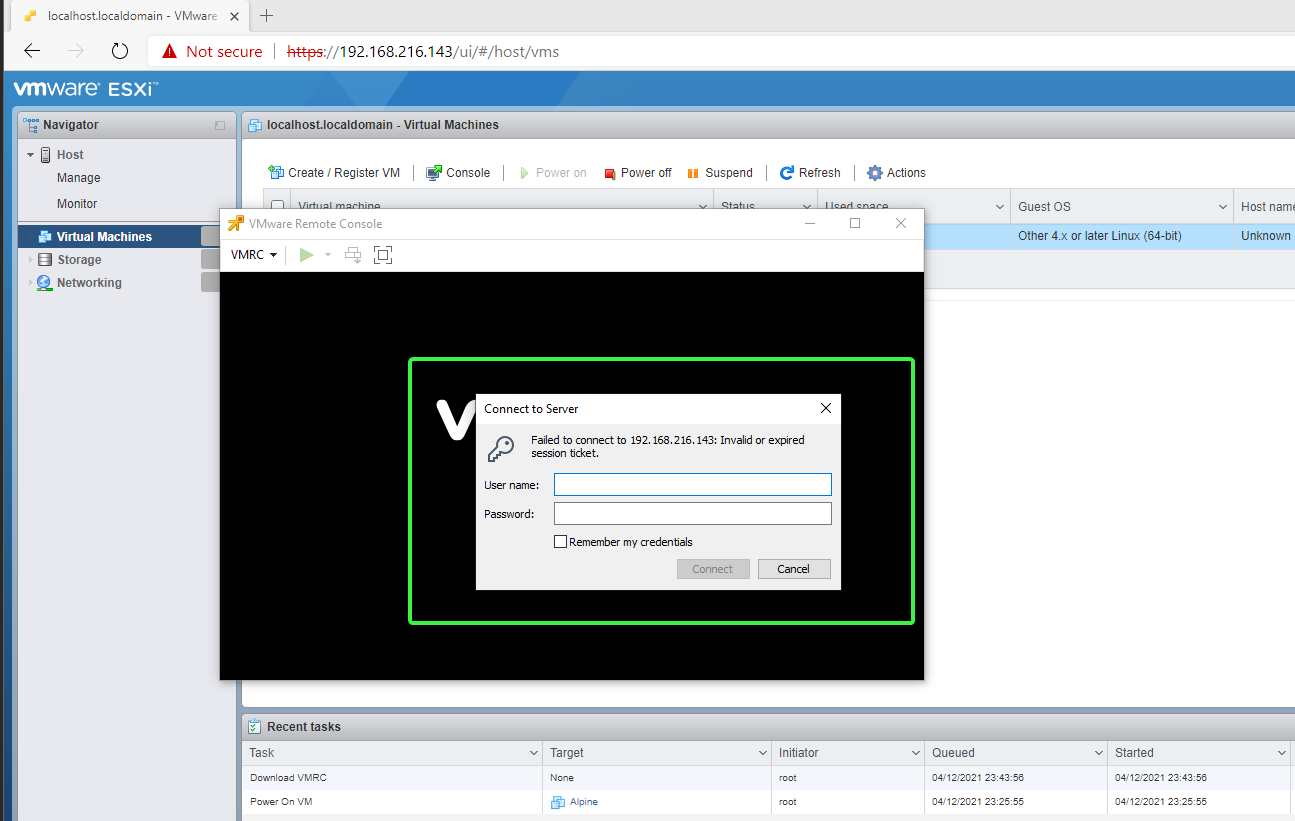Open the Queued column dropdown
Image resolution: width=1295 pixels, height=821 pixels.
[1099, 753]
